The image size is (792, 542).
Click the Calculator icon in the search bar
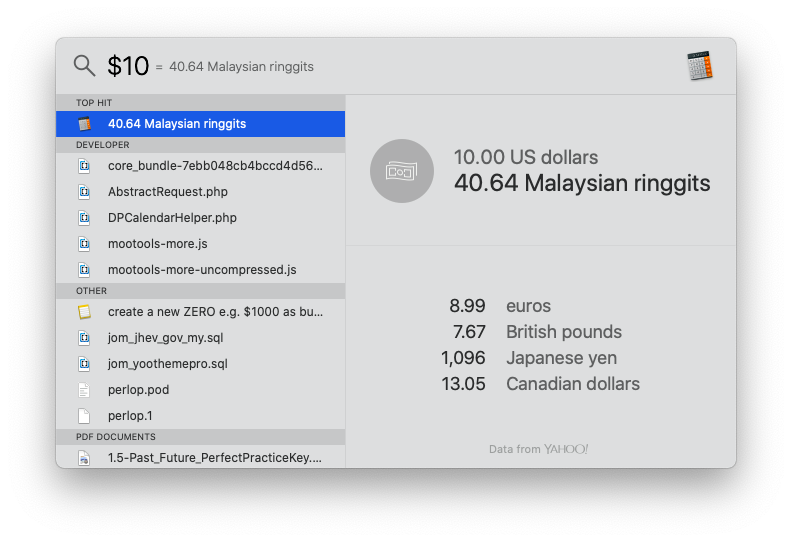700,66
